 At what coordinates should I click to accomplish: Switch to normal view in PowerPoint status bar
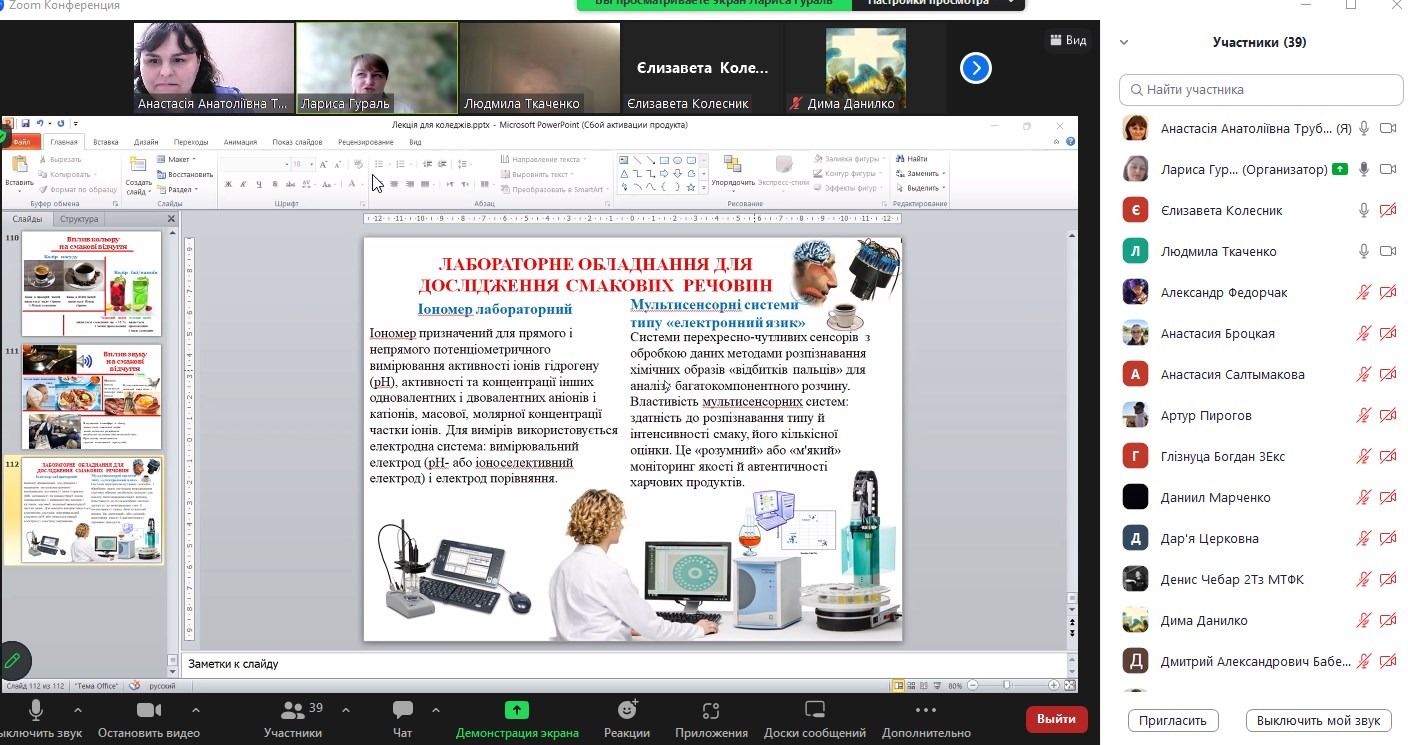coord(899,685)
